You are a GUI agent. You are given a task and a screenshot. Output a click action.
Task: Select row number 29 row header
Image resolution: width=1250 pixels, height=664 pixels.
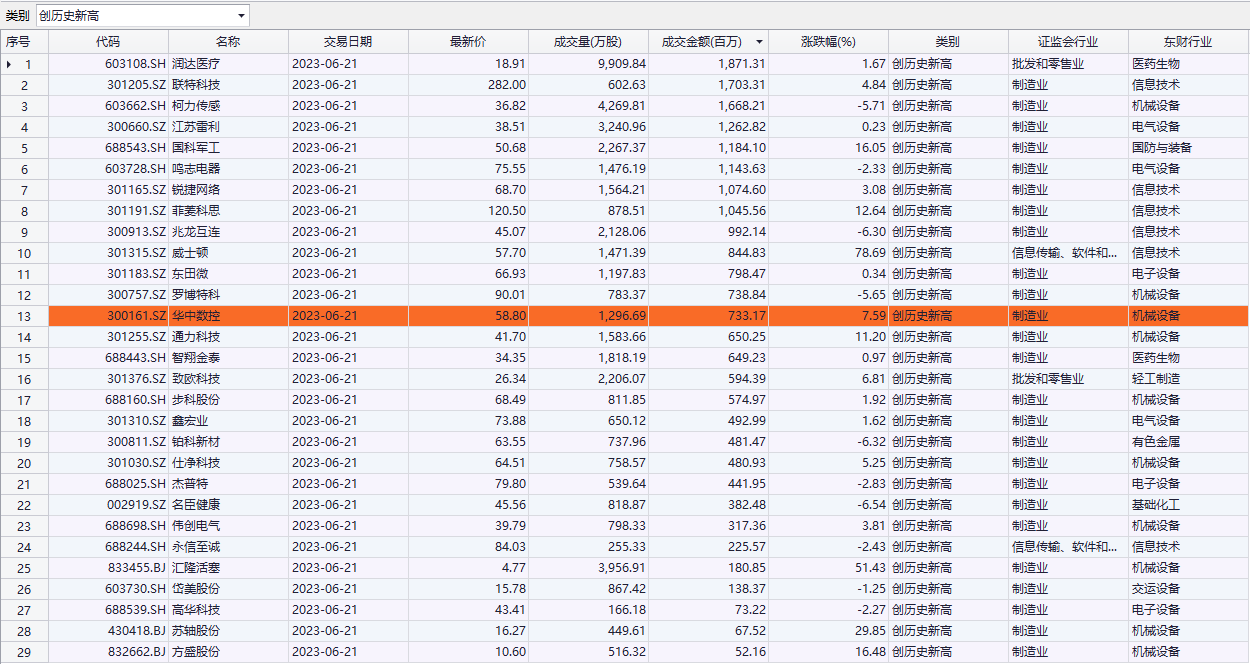[24, 652]
